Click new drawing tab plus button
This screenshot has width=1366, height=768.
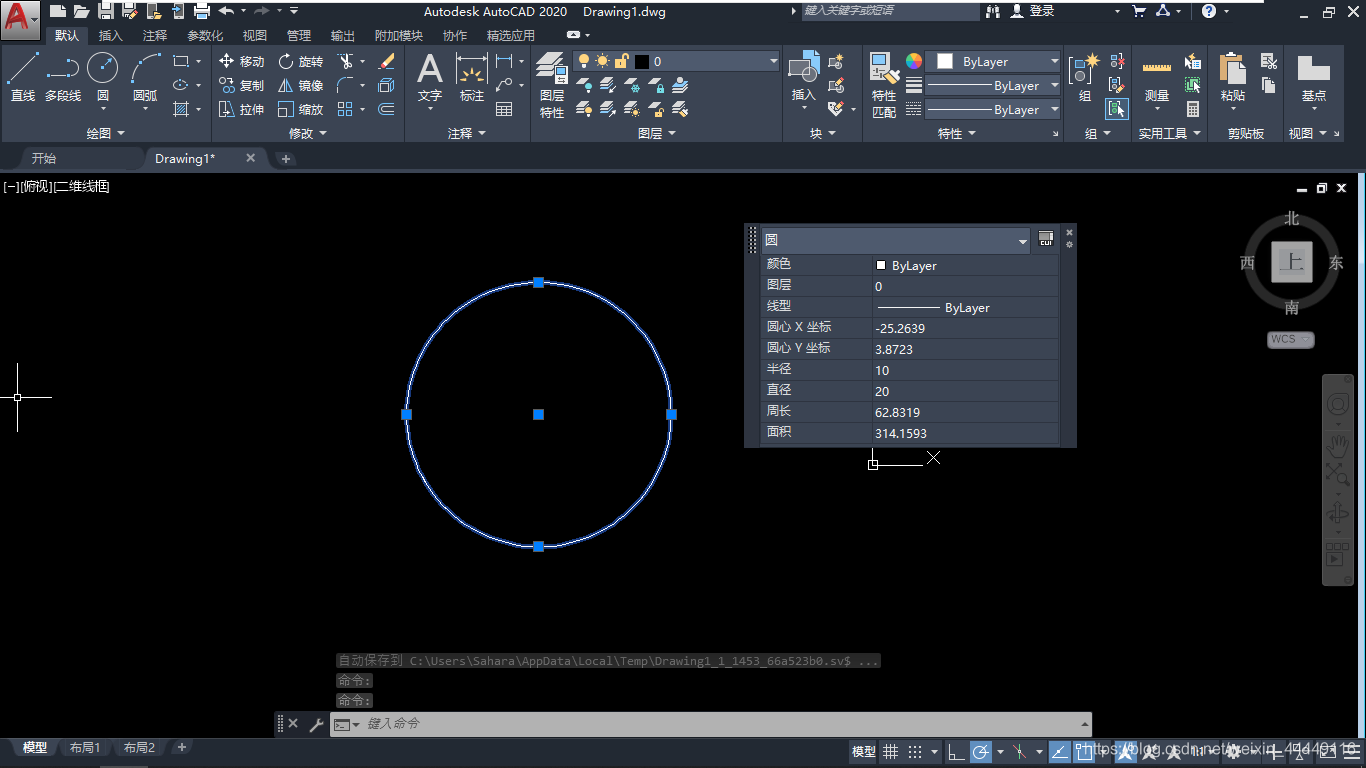click(x=285, y=159)
